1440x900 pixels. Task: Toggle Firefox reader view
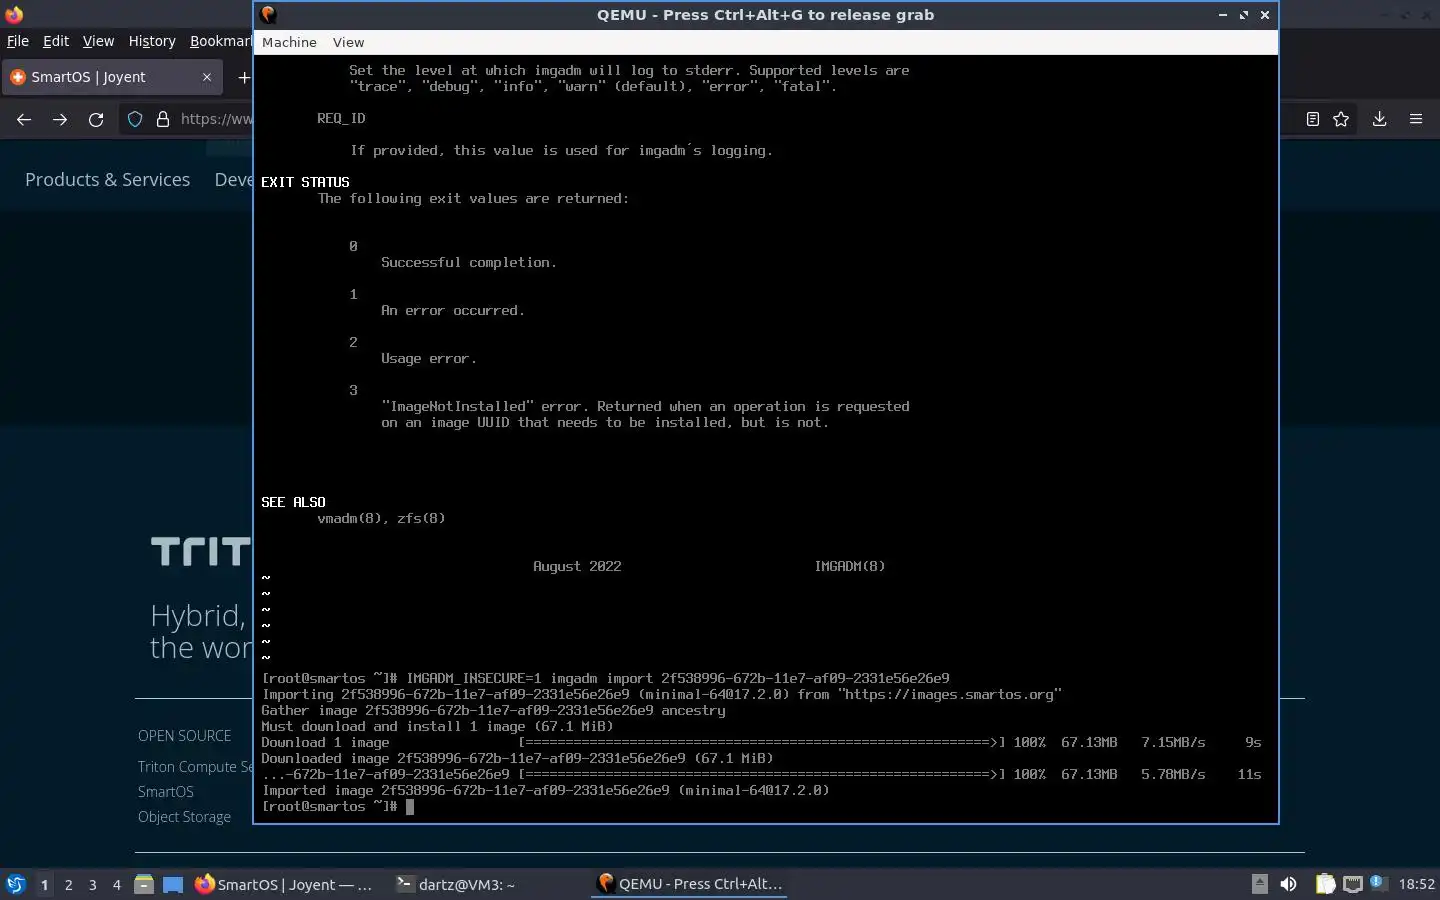pyautogui.click(x=1313, y=119)
